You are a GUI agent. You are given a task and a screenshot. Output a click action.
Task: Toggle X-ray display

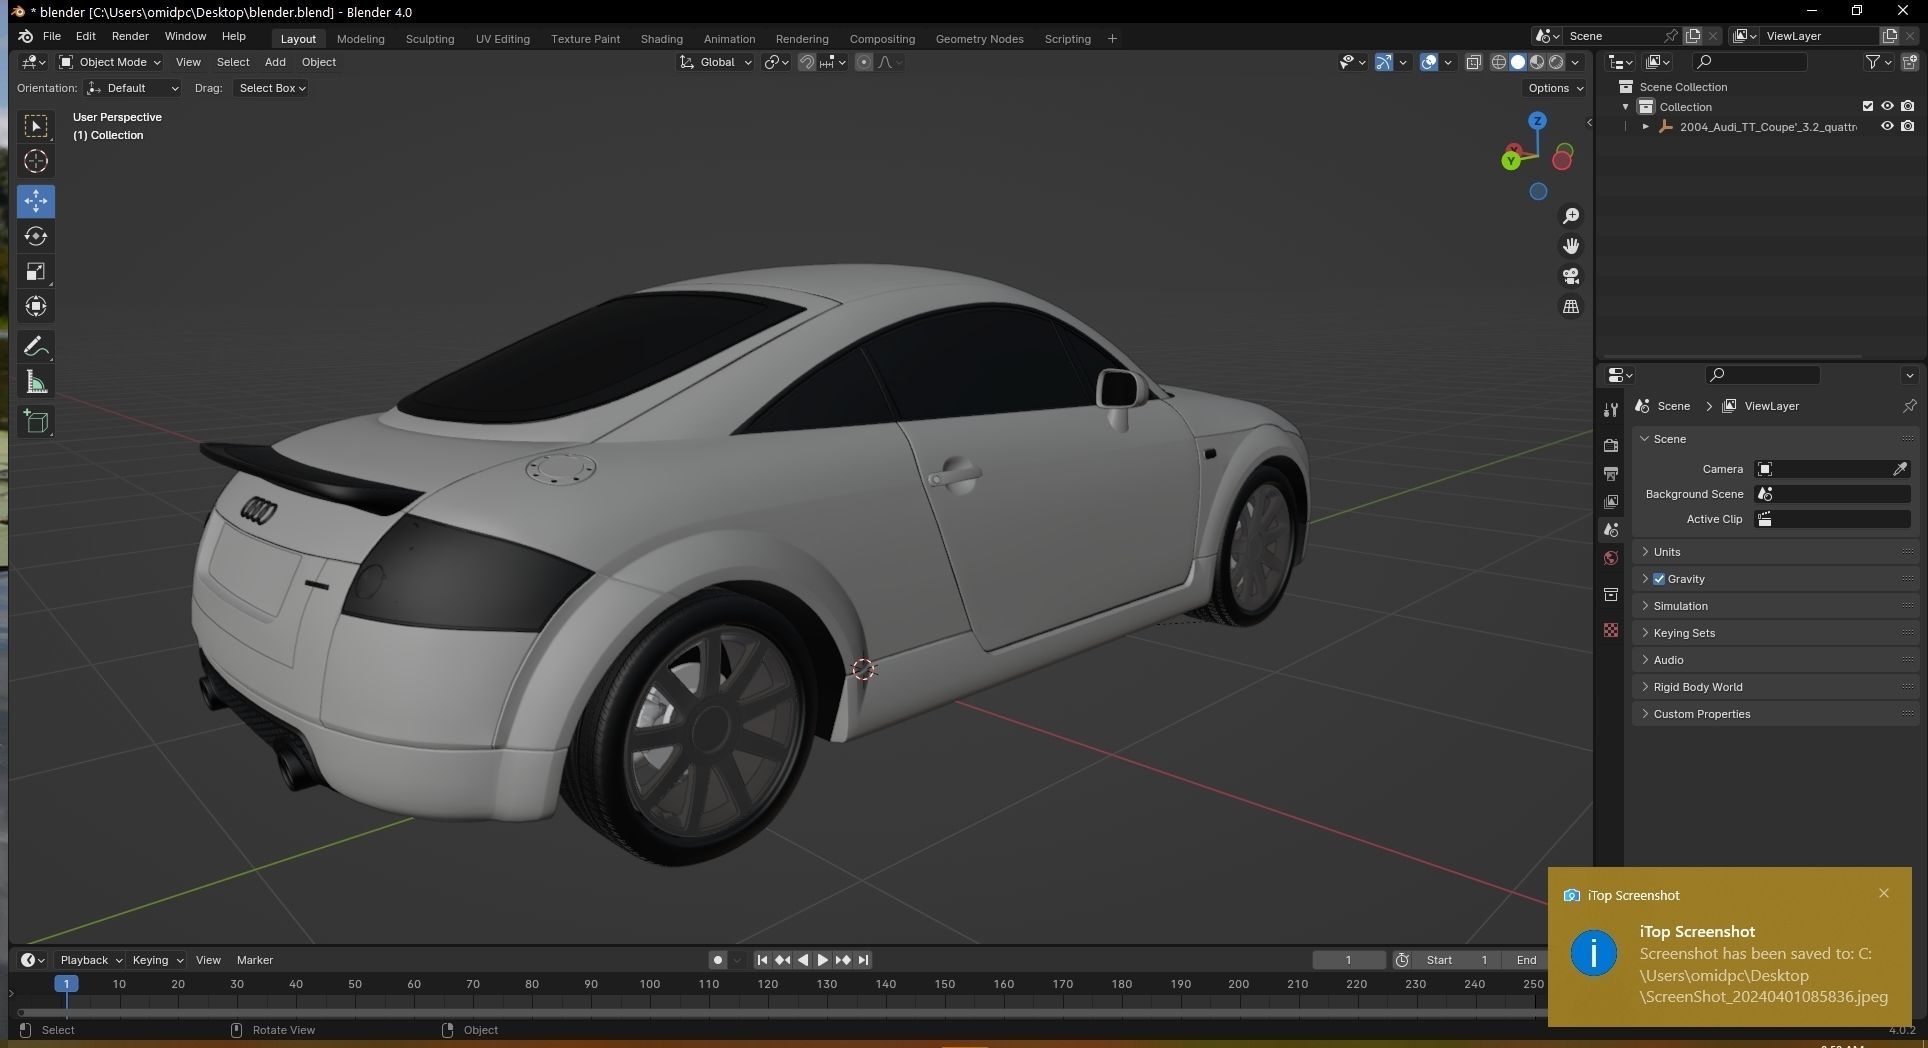pyautogui.click(x=1473, y=62)
